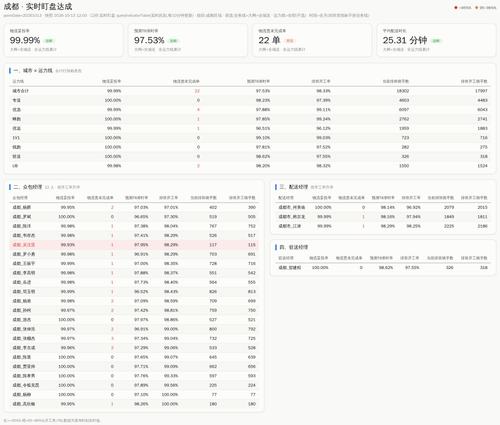Click the 225 rider count cell
The height and width of the screenshot is (425, 500).
pos(213,385)
